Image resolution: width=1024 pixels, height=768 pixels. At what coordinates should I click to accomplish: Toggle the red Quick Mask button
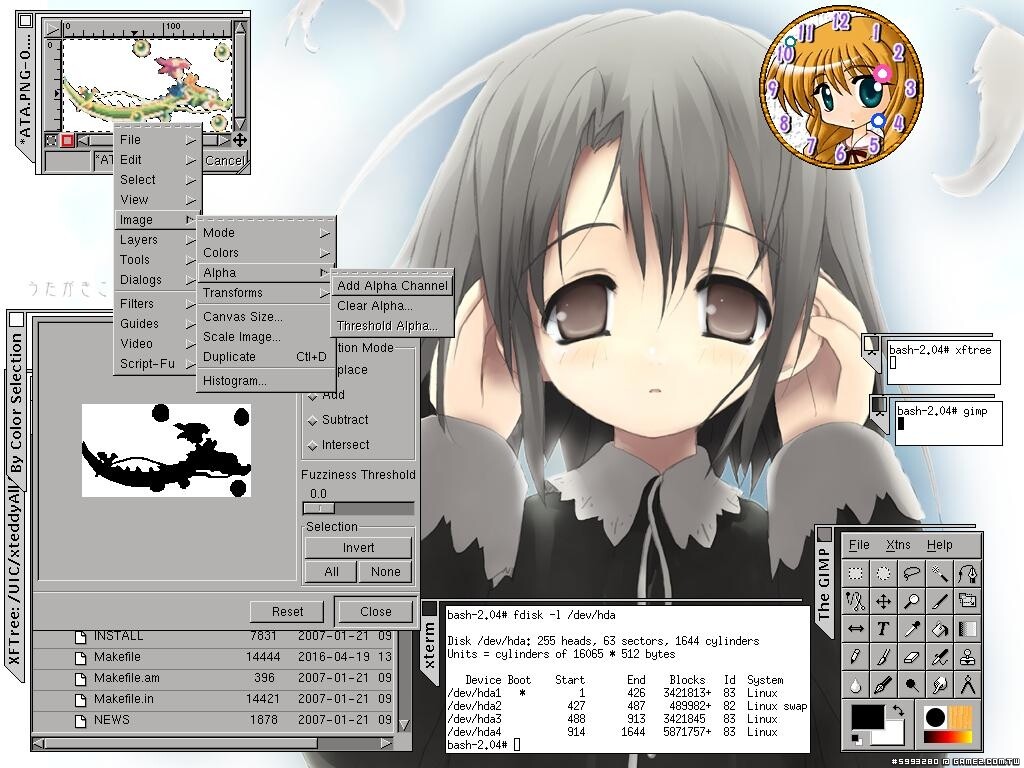click(67, 141)
